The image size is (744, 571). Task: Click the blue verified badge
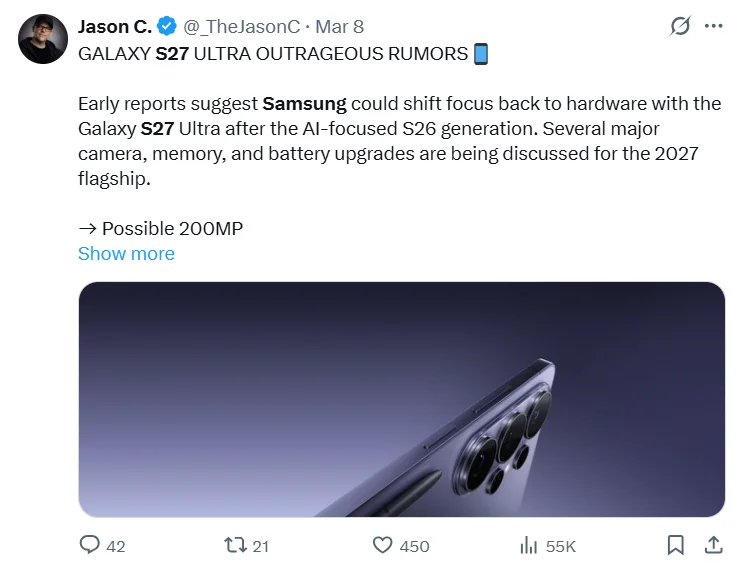click(167, 26)
